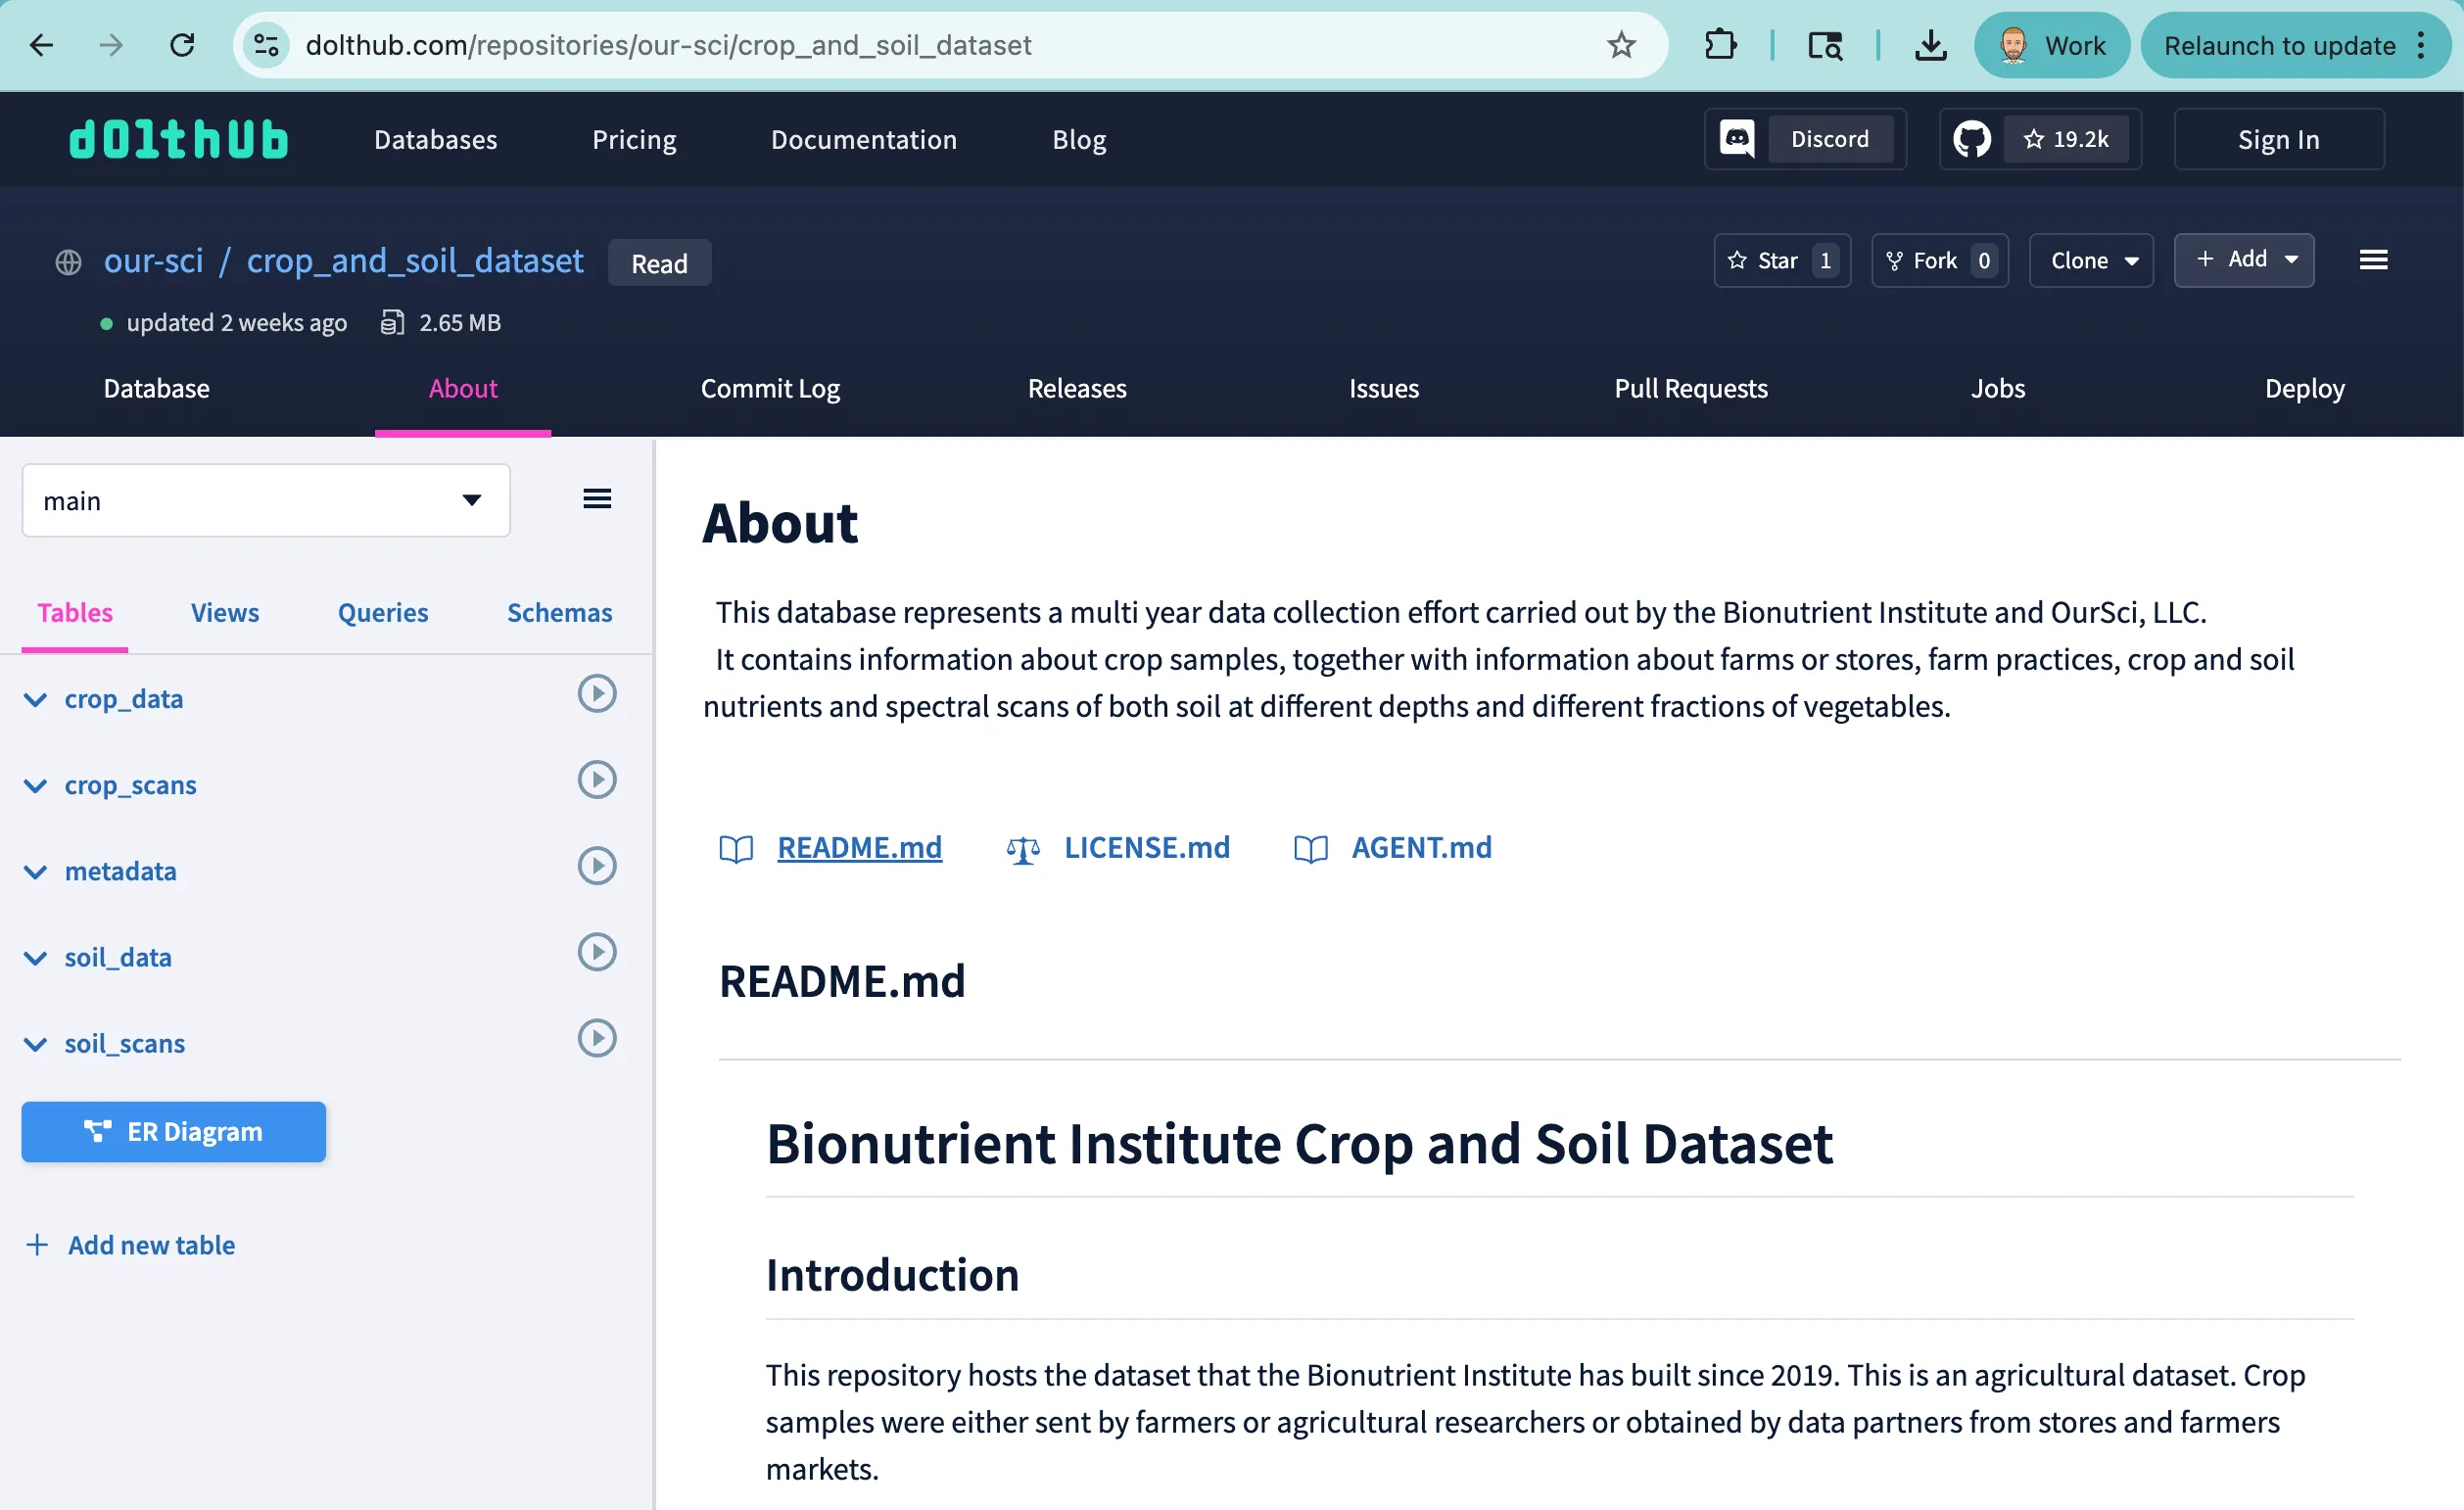Screen dimensions: 2464x1510
Task: Click the ER Diagram button
Action: point(174,1131)
